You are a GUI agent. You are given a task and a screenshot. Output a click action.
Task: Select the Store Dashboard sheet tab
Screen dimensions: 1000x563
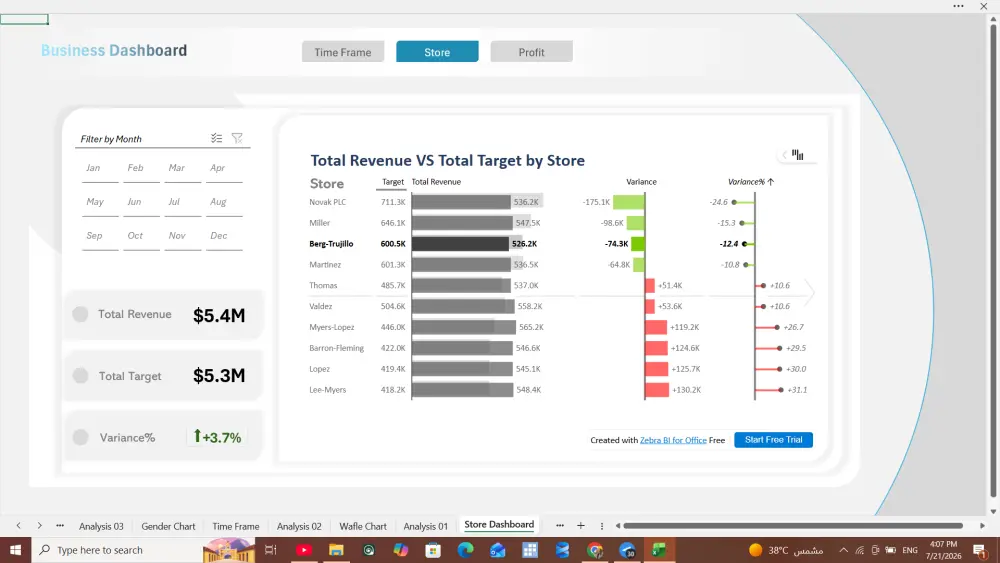(499, 525)
